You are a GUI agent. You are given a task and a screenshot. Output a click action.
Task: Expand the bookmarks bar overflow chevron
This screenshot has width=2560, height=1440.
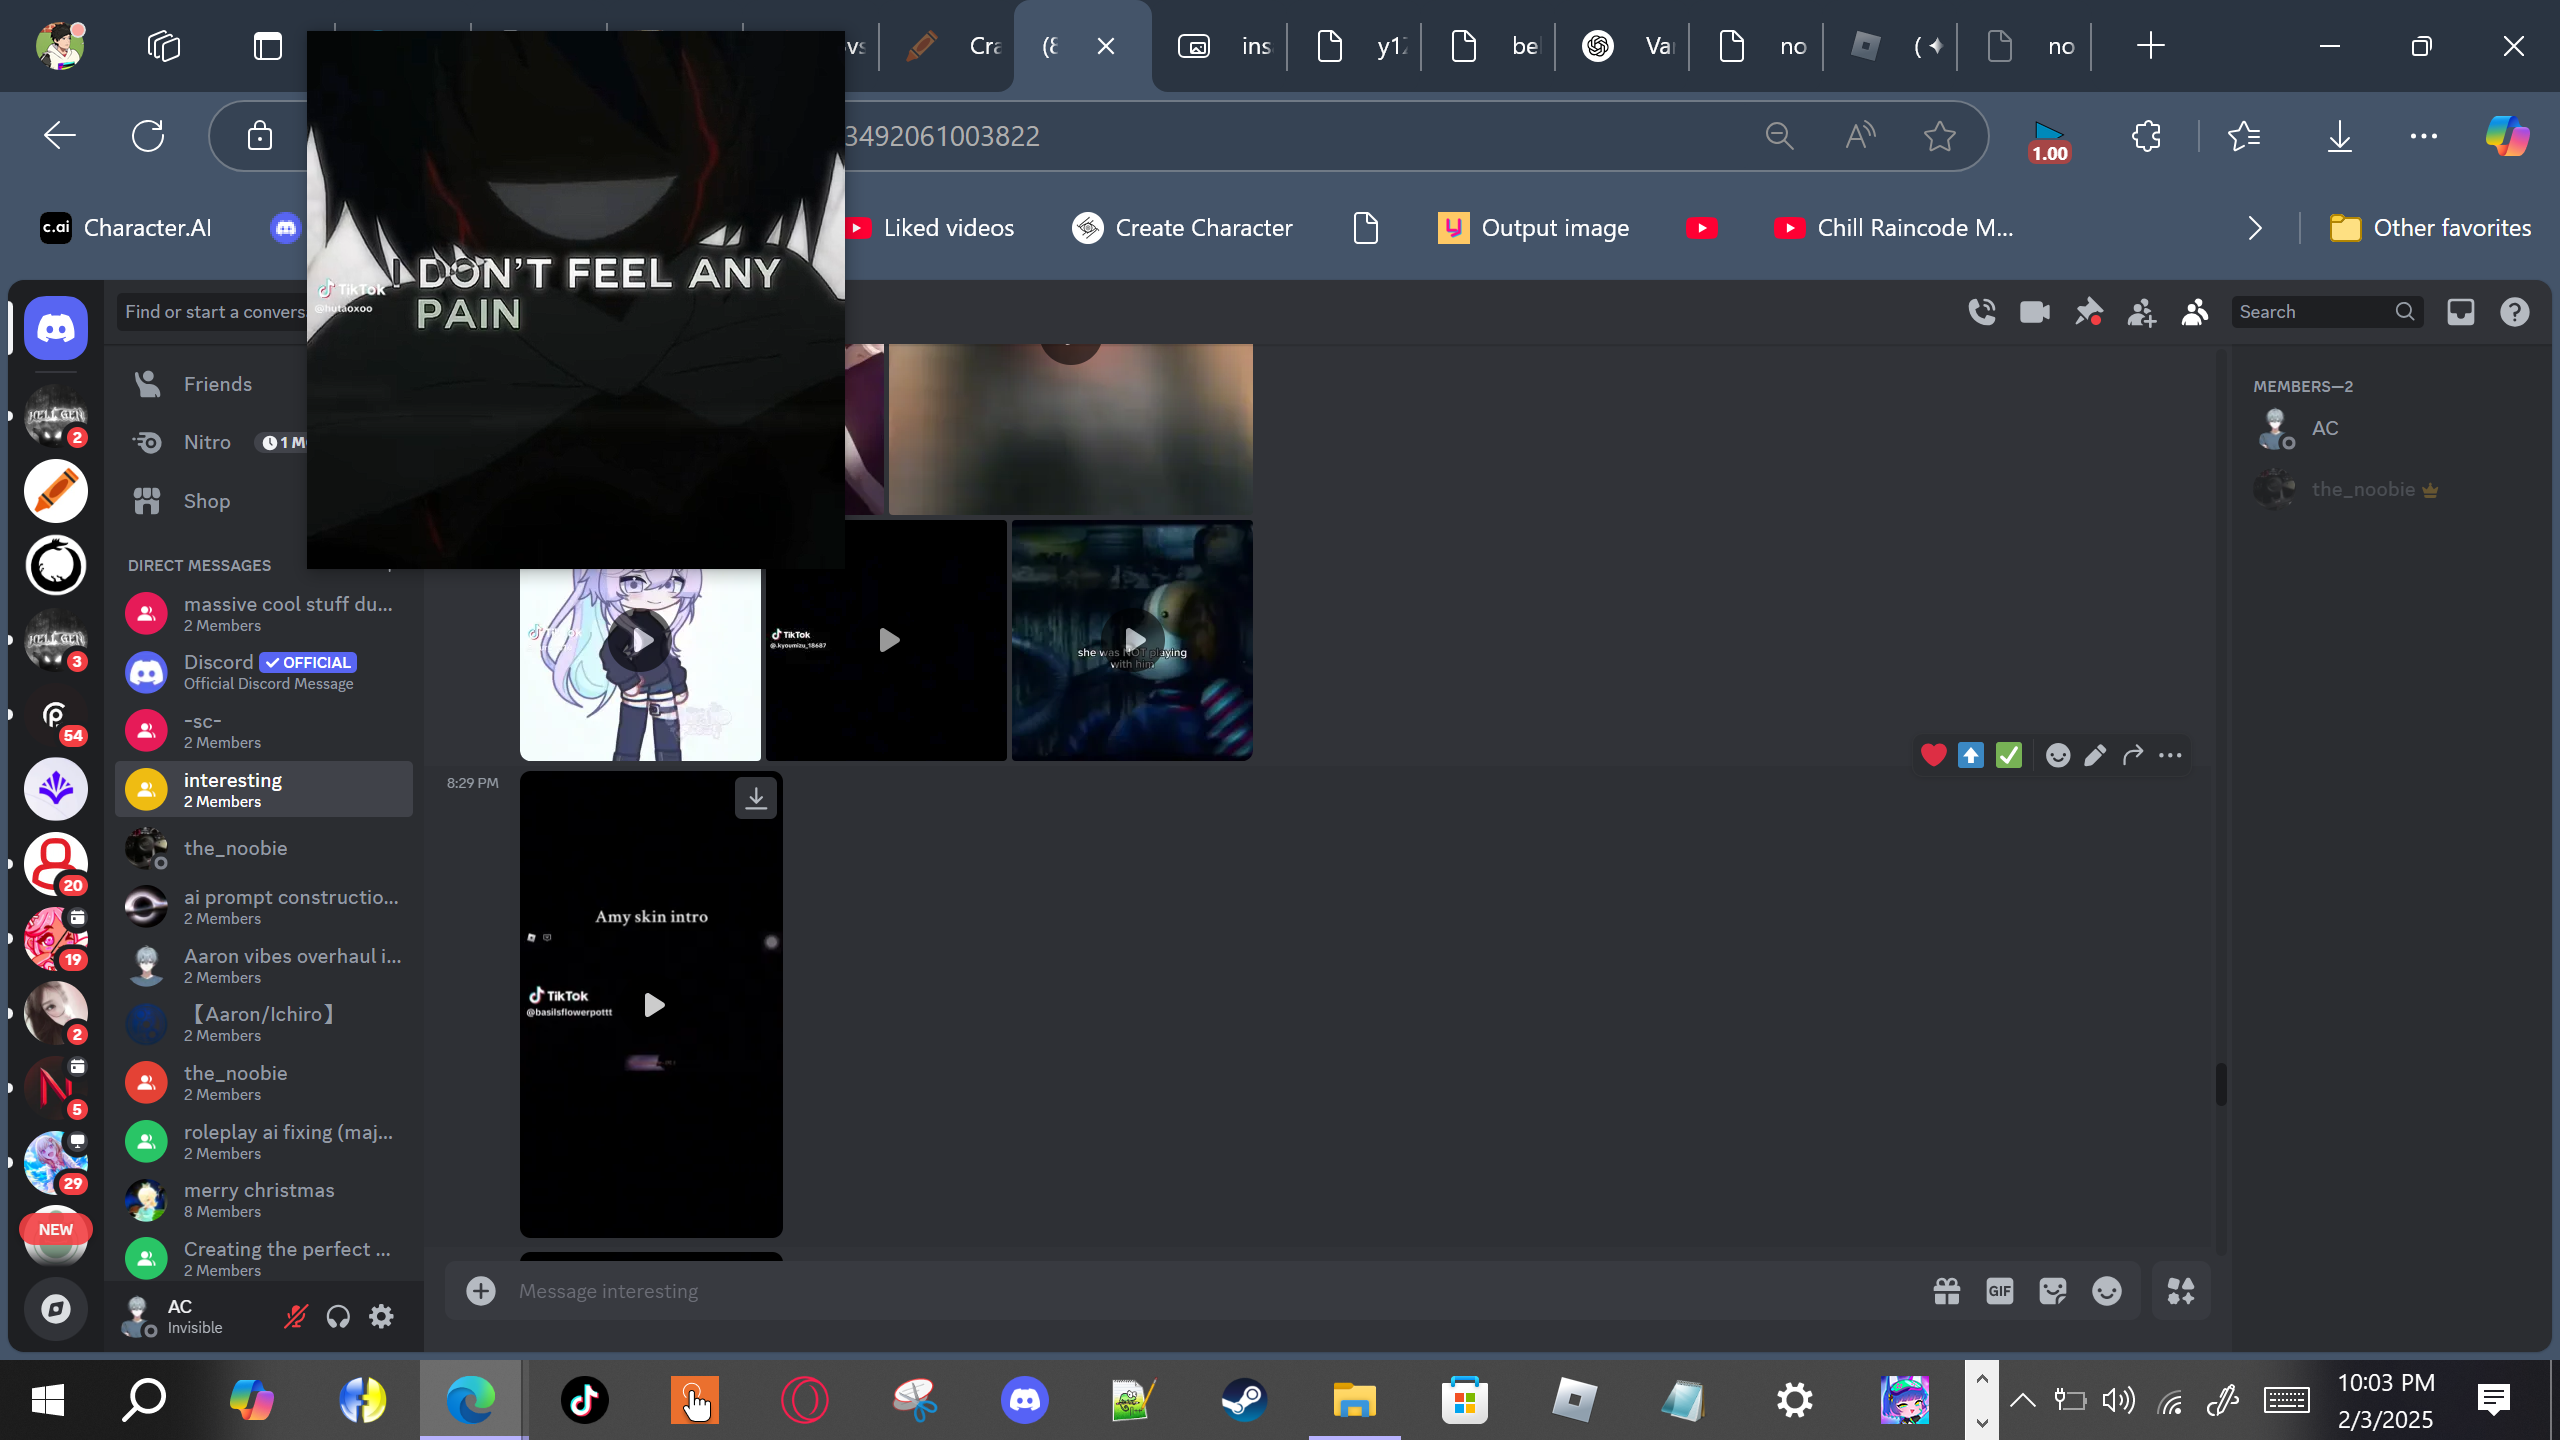[x=2255, y=228]
